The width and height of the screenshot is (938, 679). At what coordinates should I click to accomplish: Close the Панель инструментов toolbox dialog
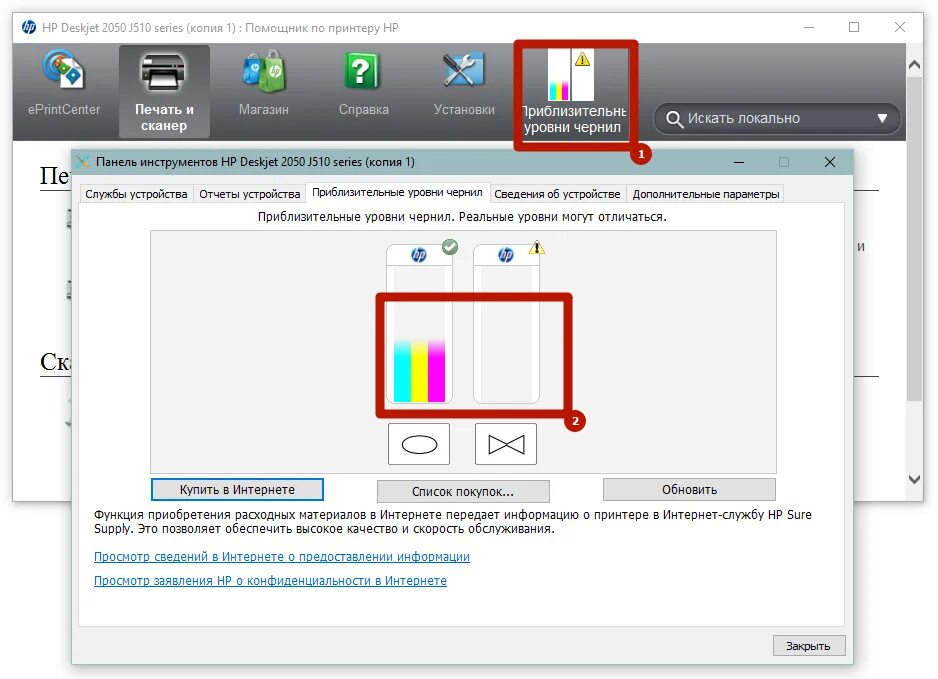pyautogui.click(x=830, y=162)
